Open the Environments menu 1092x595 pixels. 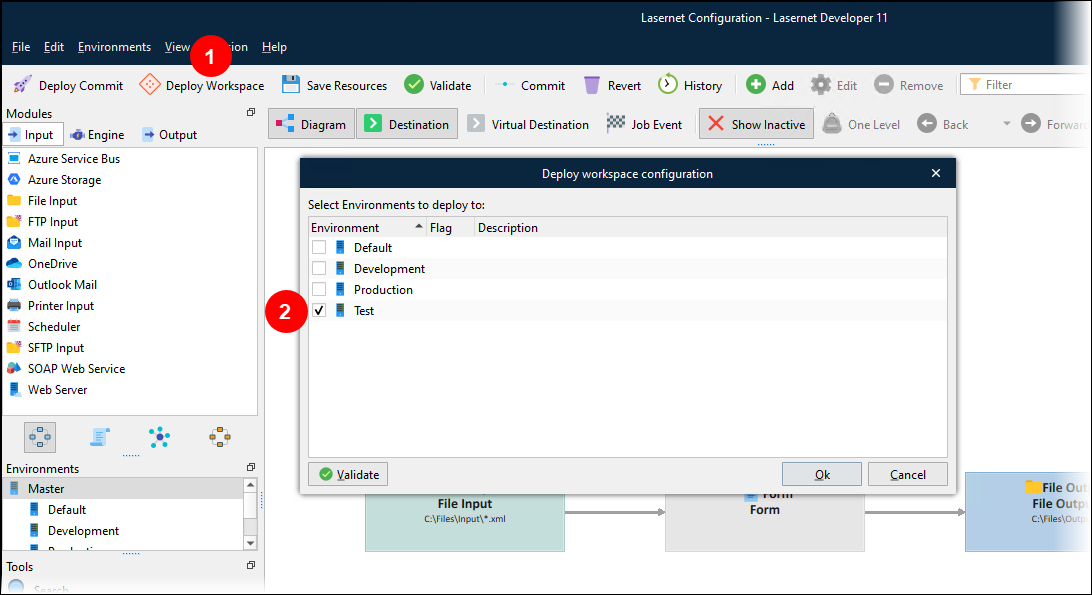pos(114,47)
